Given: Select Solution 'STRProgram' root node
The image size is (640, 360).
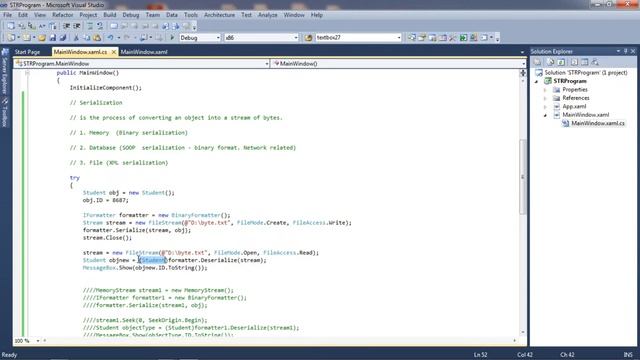Looking at the screenshot, I should [585, 73].
